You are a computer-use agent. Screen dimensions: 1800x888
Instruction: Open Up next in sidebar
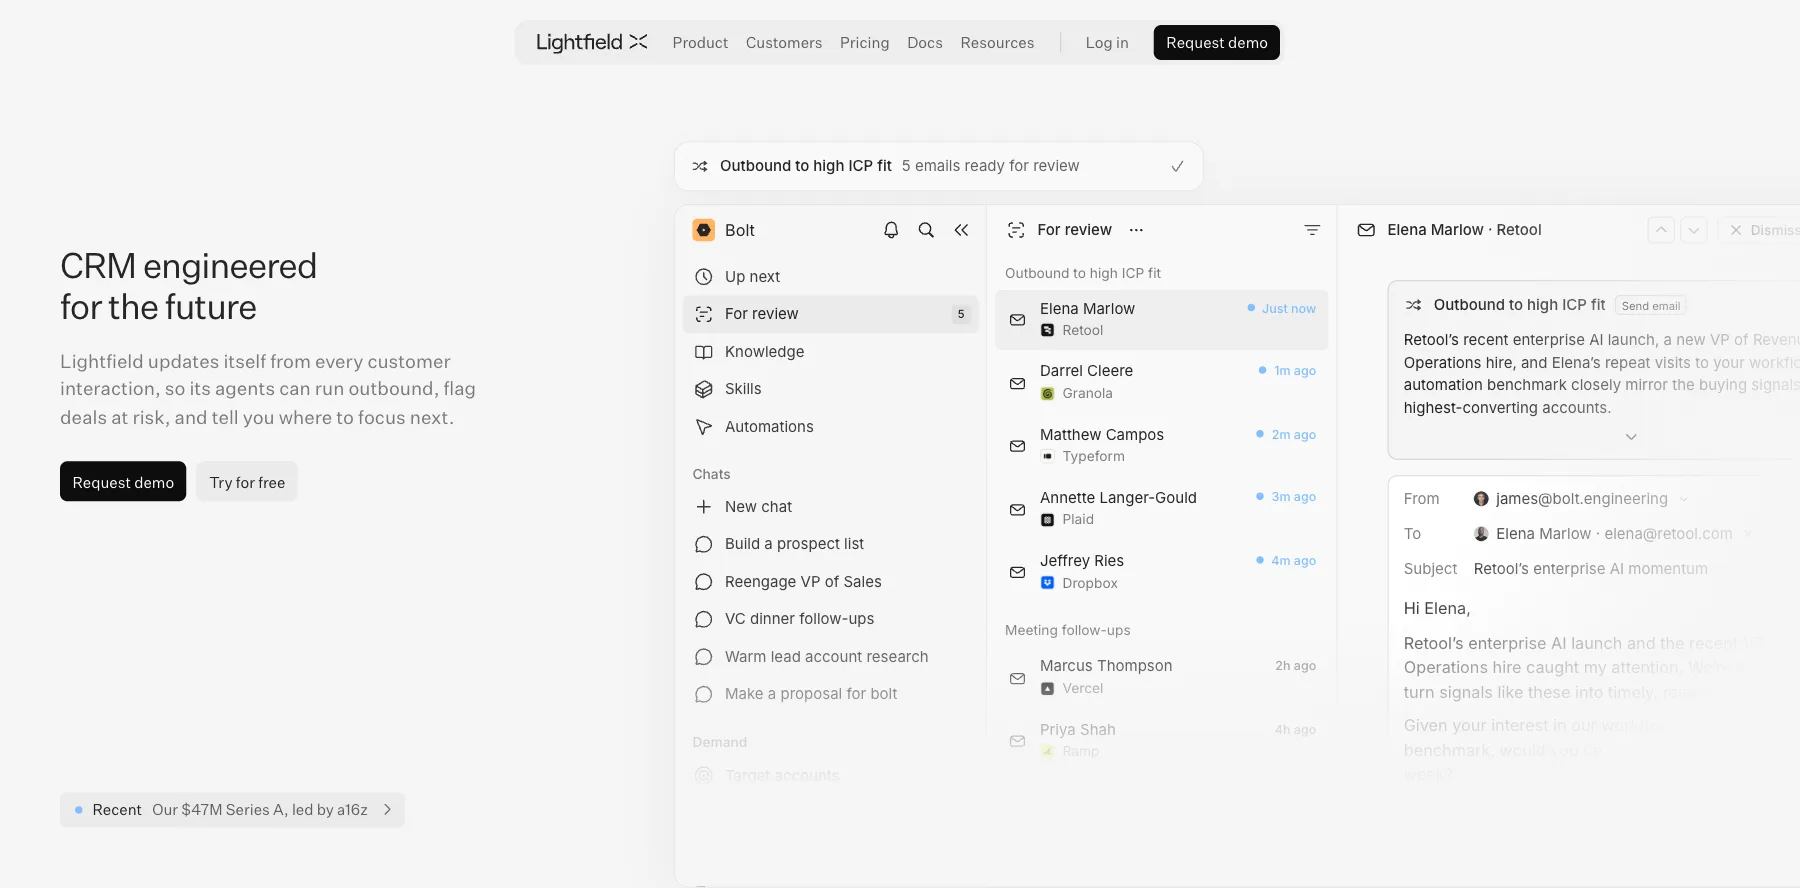(x=830, y=277)
